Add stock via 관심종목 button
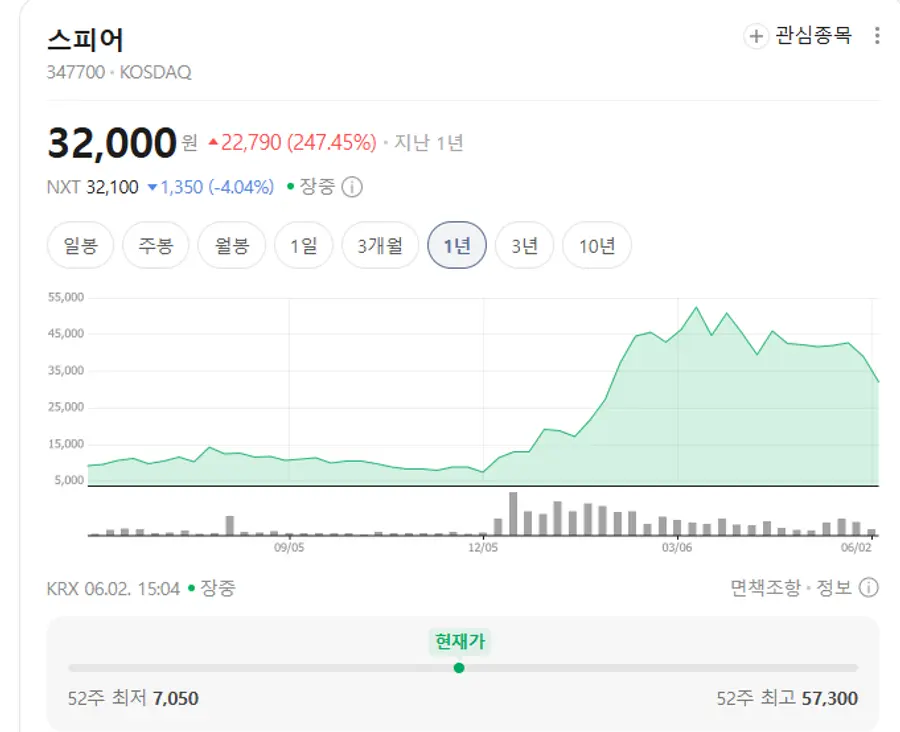The height and width of the screenshot is (732, 900). pos(798,36)
